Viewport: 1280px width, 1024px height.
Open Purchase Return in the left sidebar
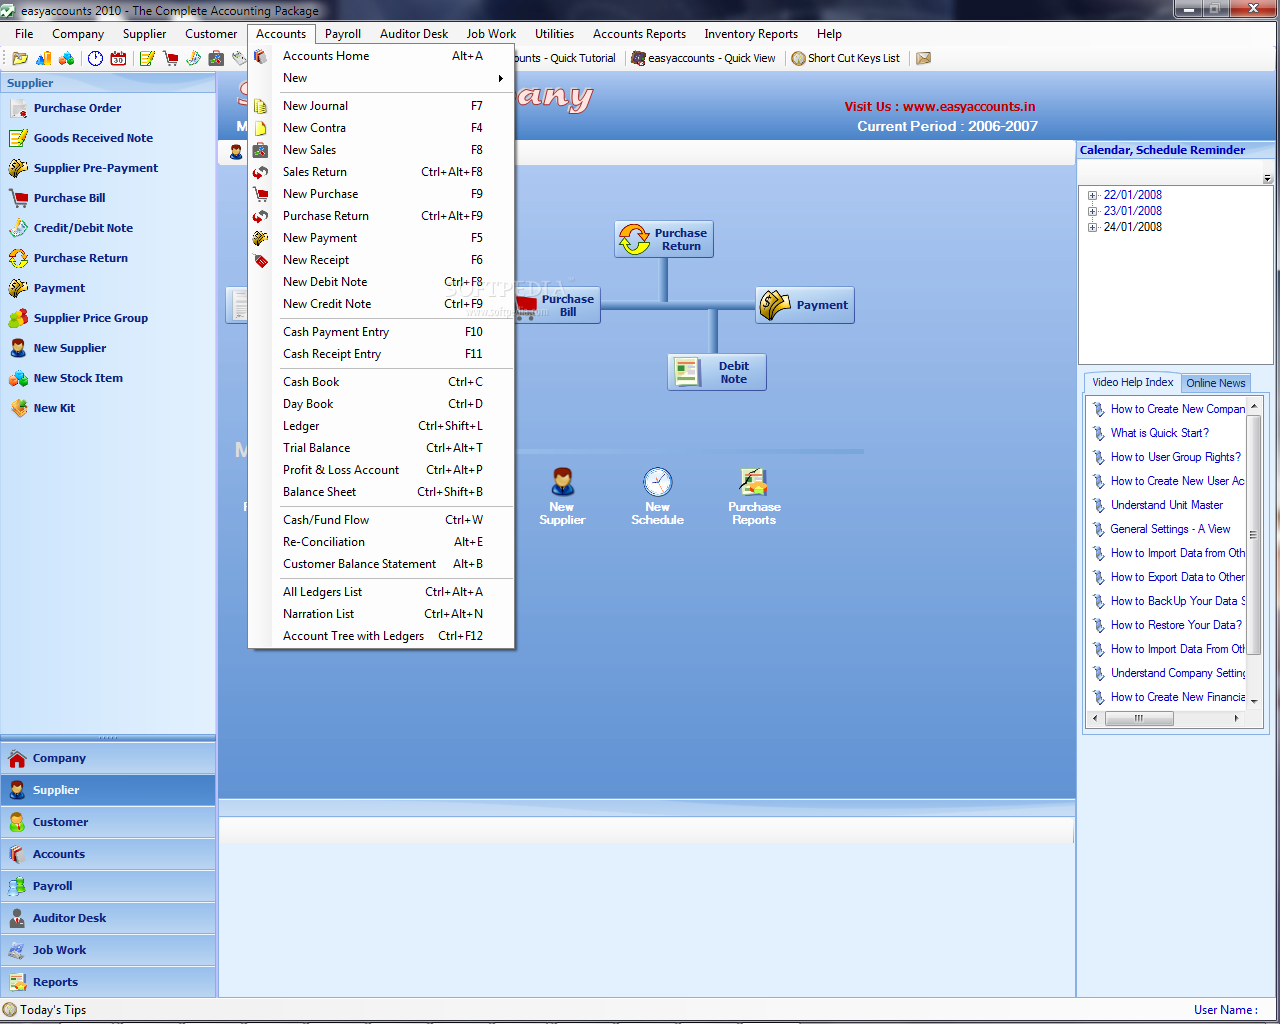[x=81, y=258]
